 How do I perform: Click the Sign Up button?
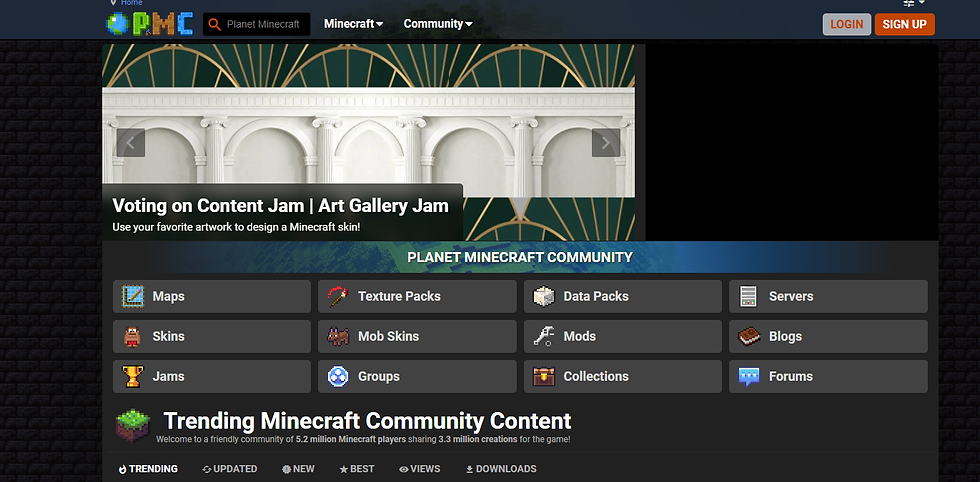[x=904, y=24]
